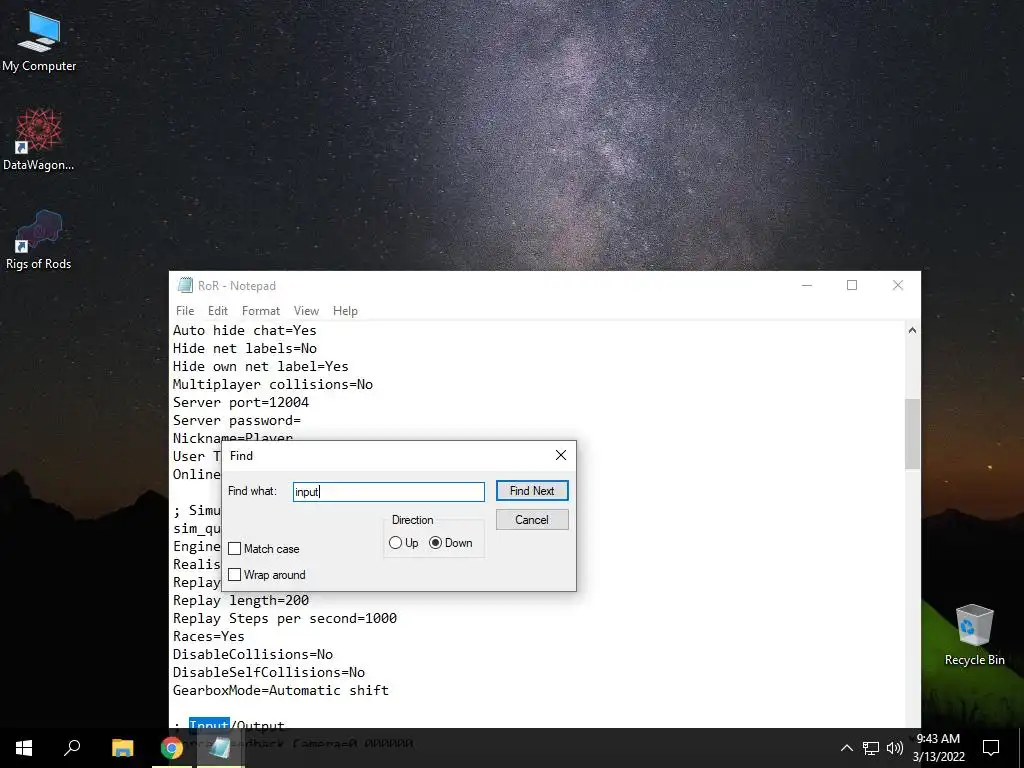Open the Format menu in Notepad
1024x768 pixels.
[x=261, y=311]
